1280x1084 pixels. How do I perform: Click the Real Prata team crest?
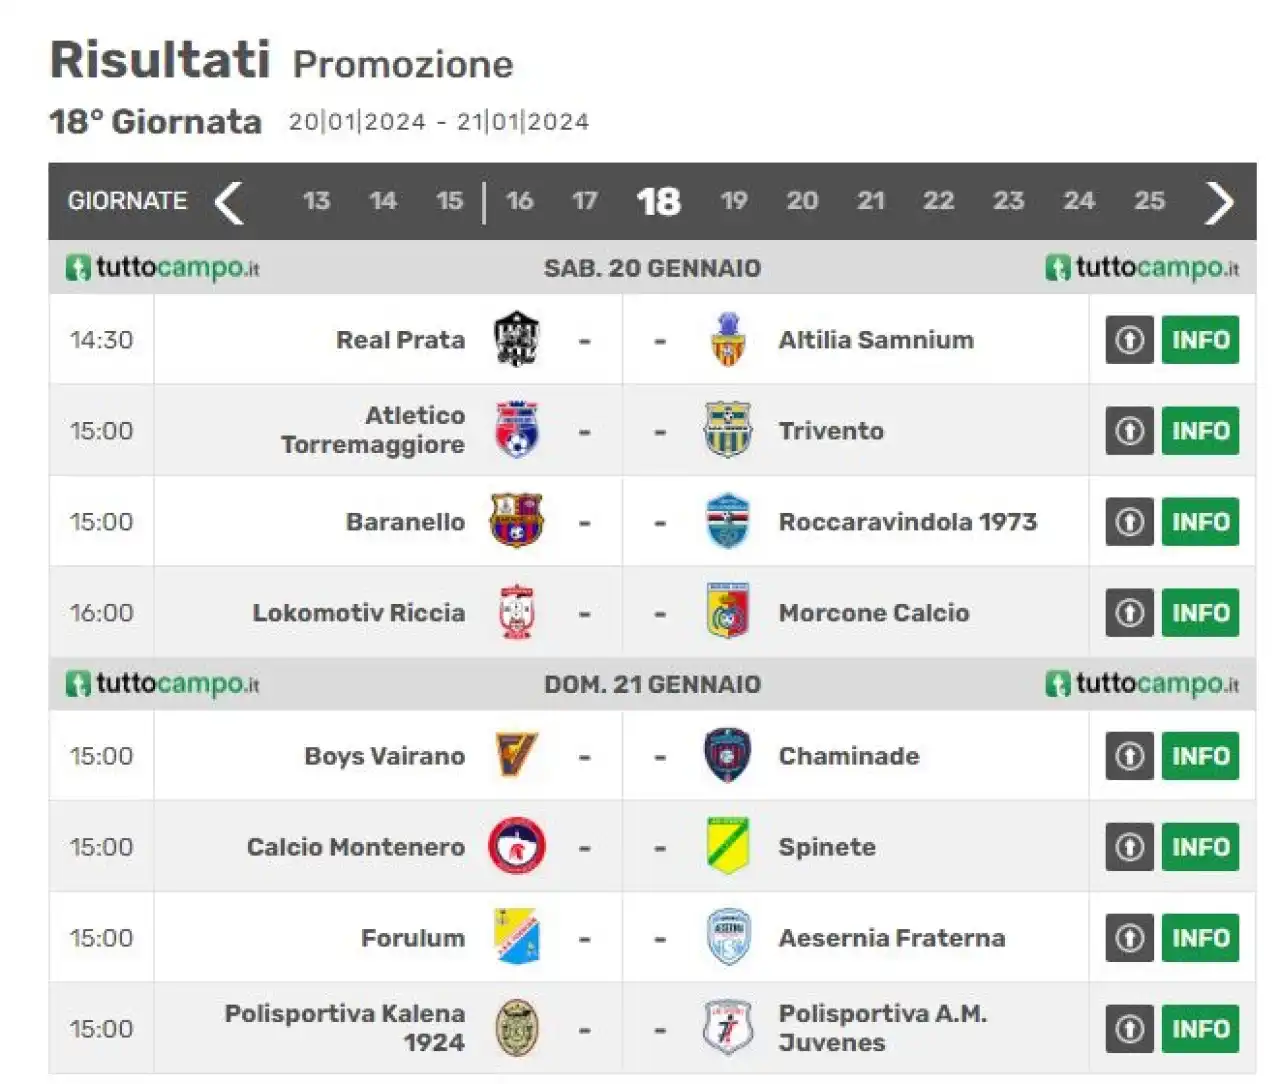(517, 339)
